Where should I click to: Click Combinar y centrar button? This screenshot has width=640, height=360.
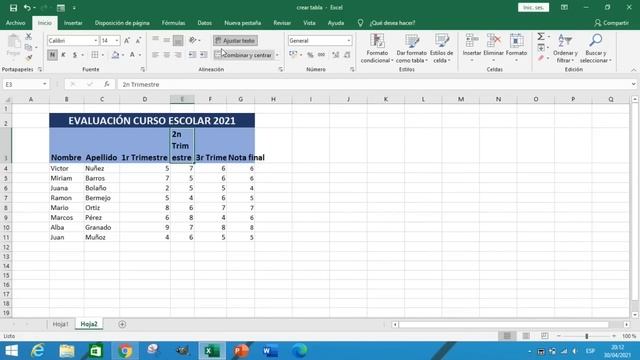pyautogui.click(x=244, y=55)
